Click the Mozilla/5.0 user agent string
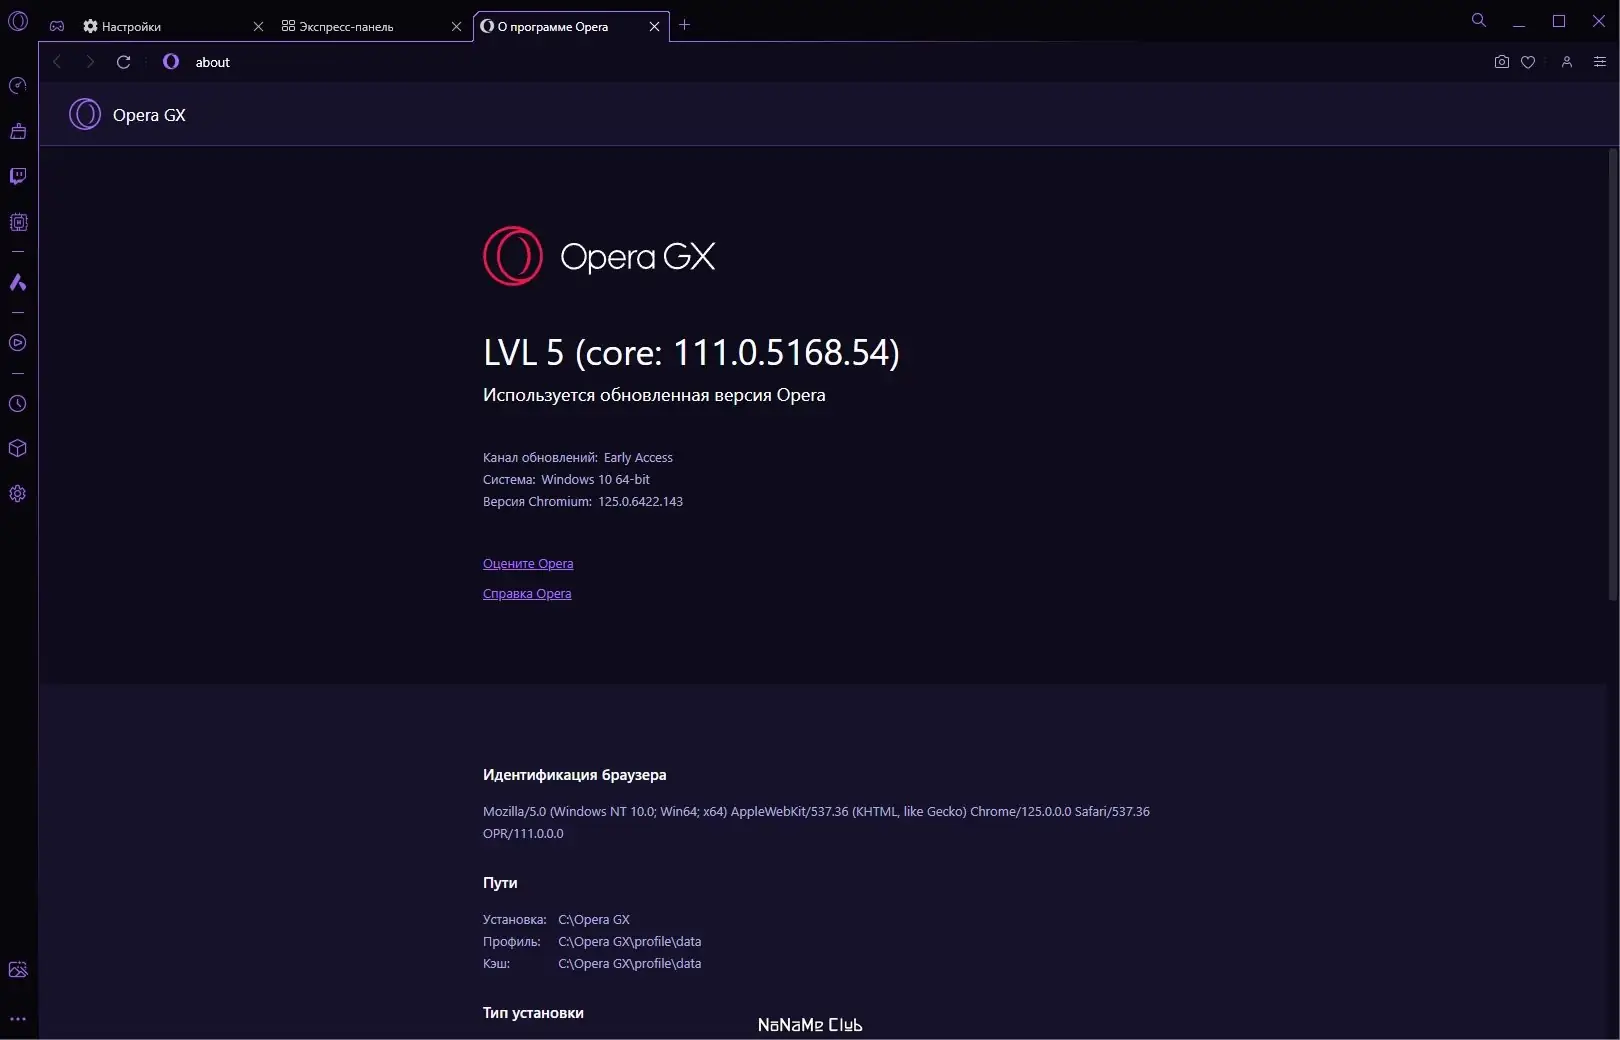 [x=816, y=822]
